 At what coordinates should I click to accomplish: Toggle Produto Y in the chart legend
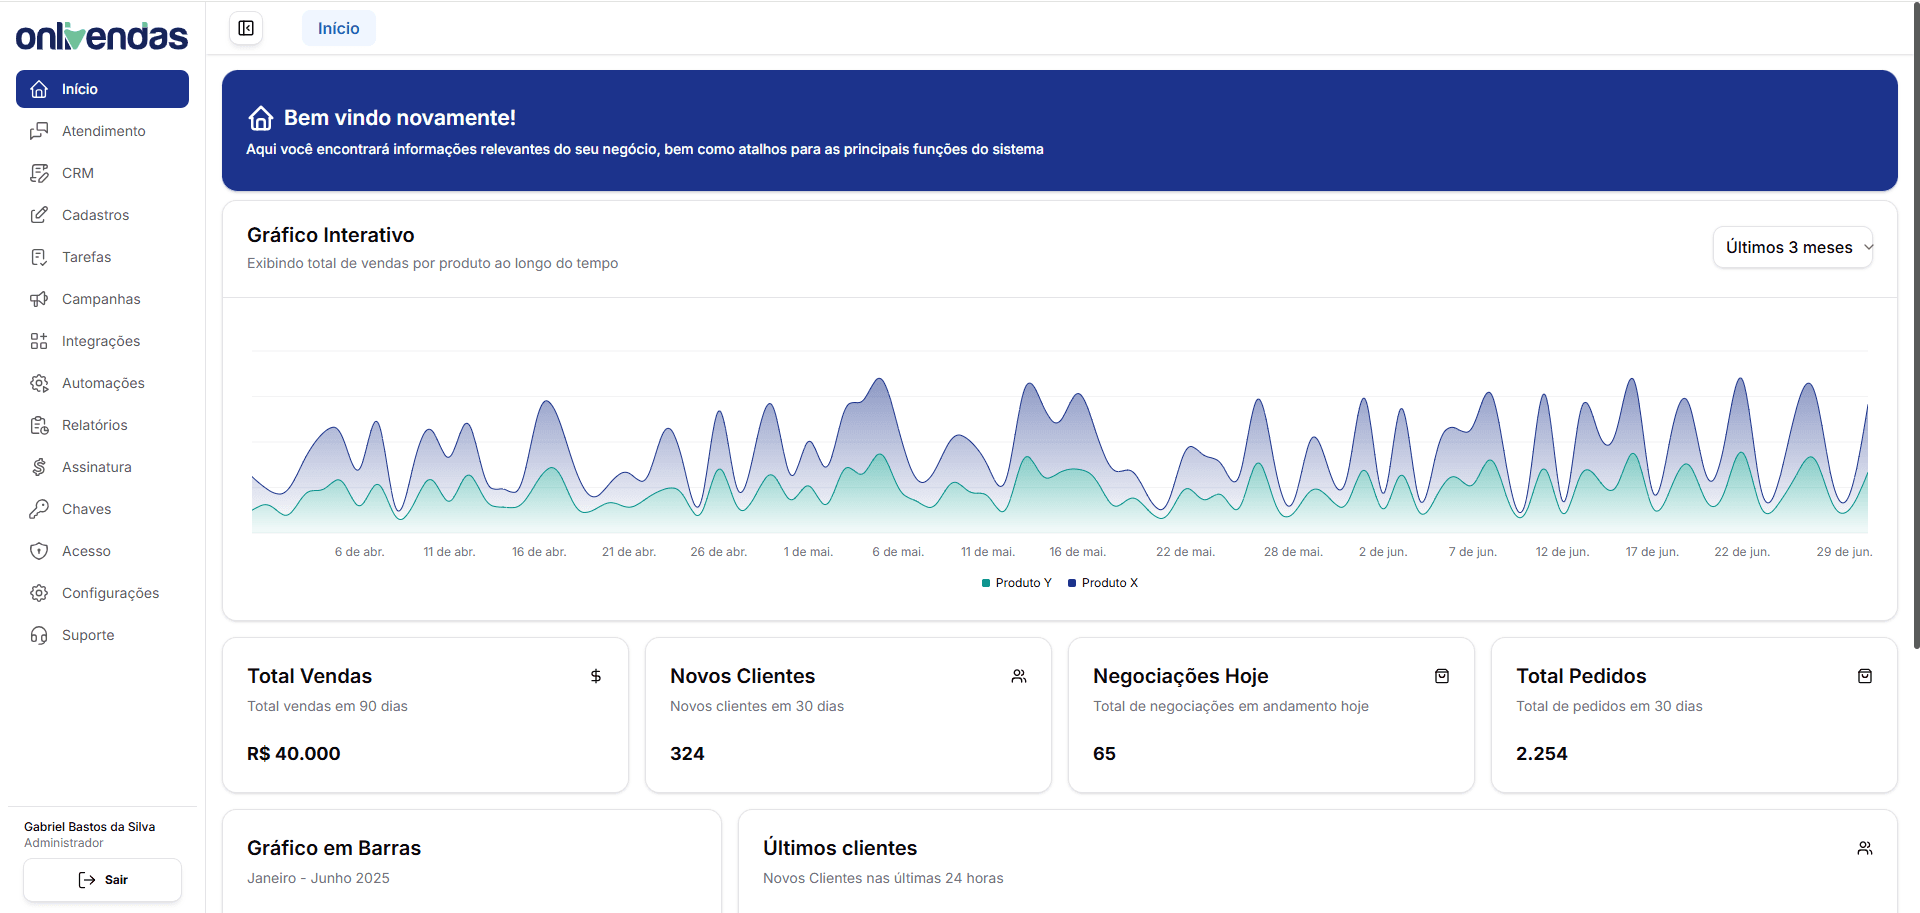tap(1016, 582)
